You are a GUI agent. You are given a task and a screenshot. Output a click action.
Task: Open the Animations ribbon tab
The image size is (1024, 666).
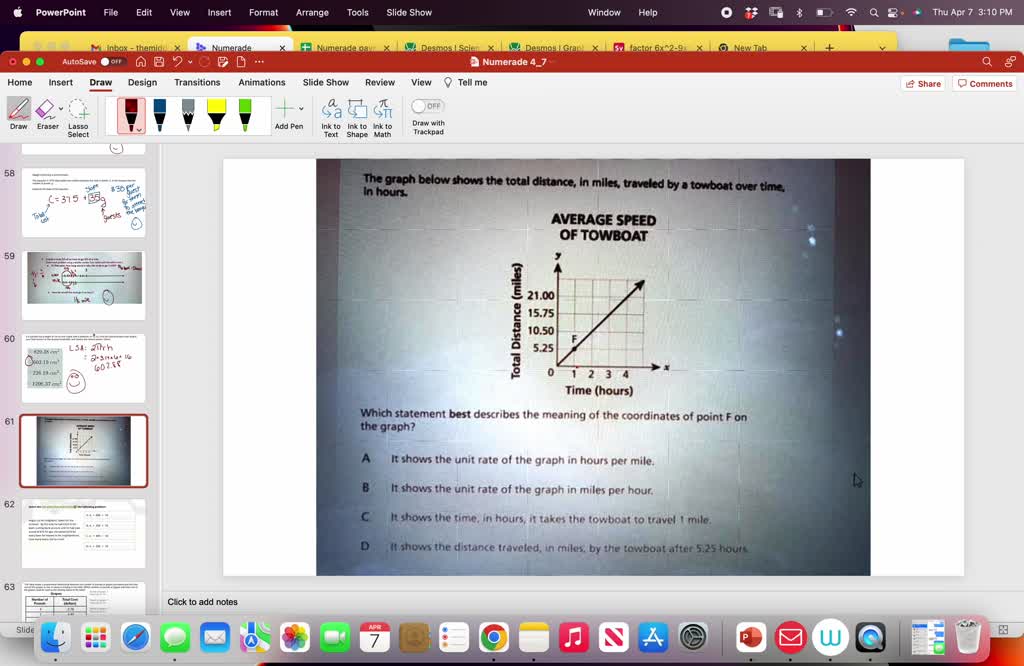coord(262,82)
